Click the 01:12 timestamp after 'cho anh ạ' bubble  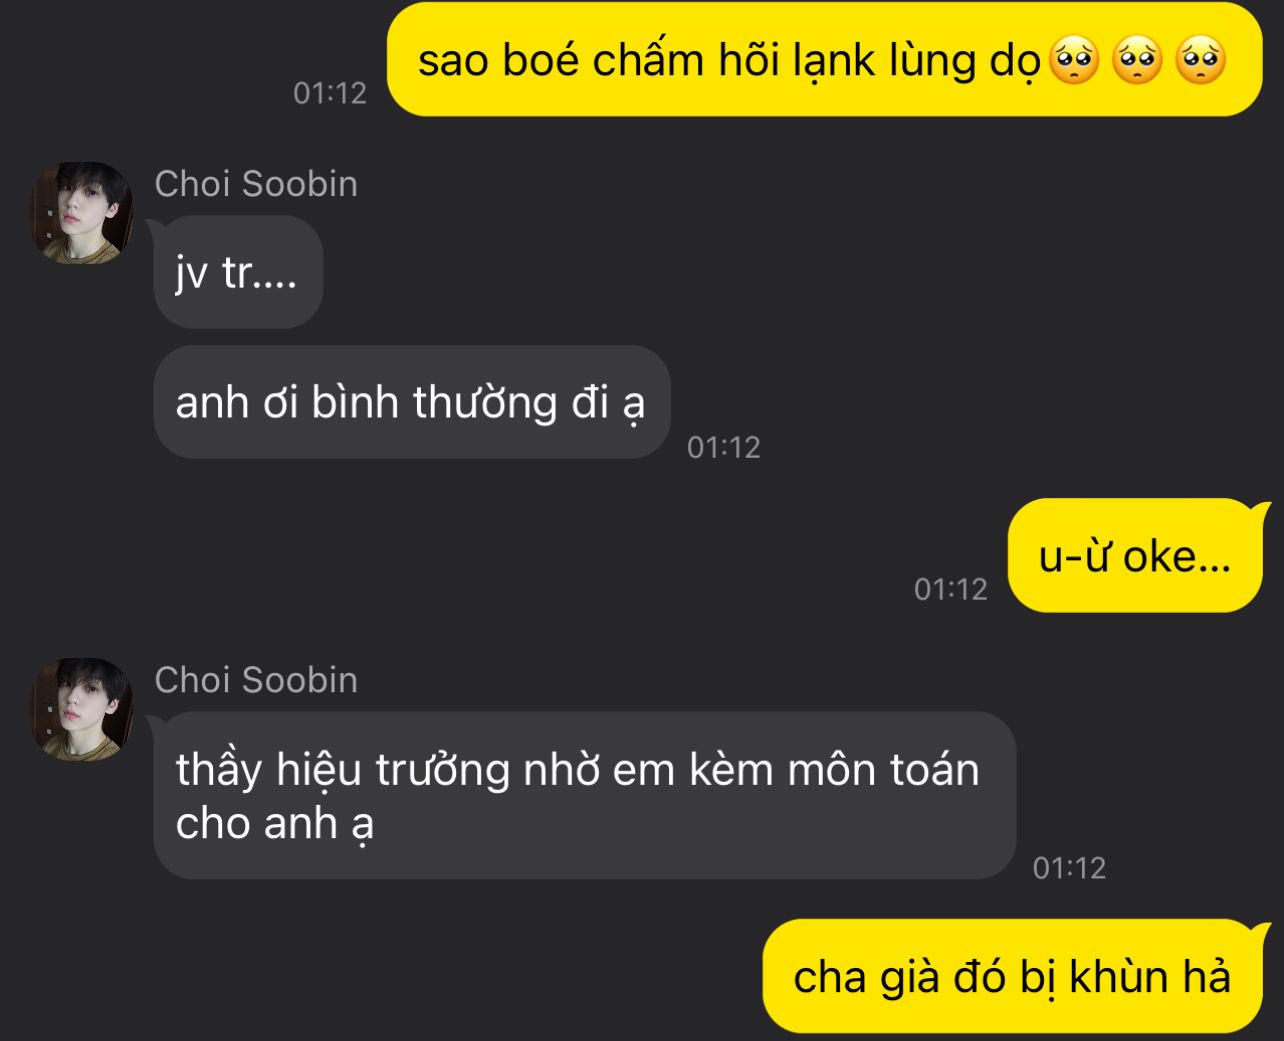click(x=1070, y=868)
